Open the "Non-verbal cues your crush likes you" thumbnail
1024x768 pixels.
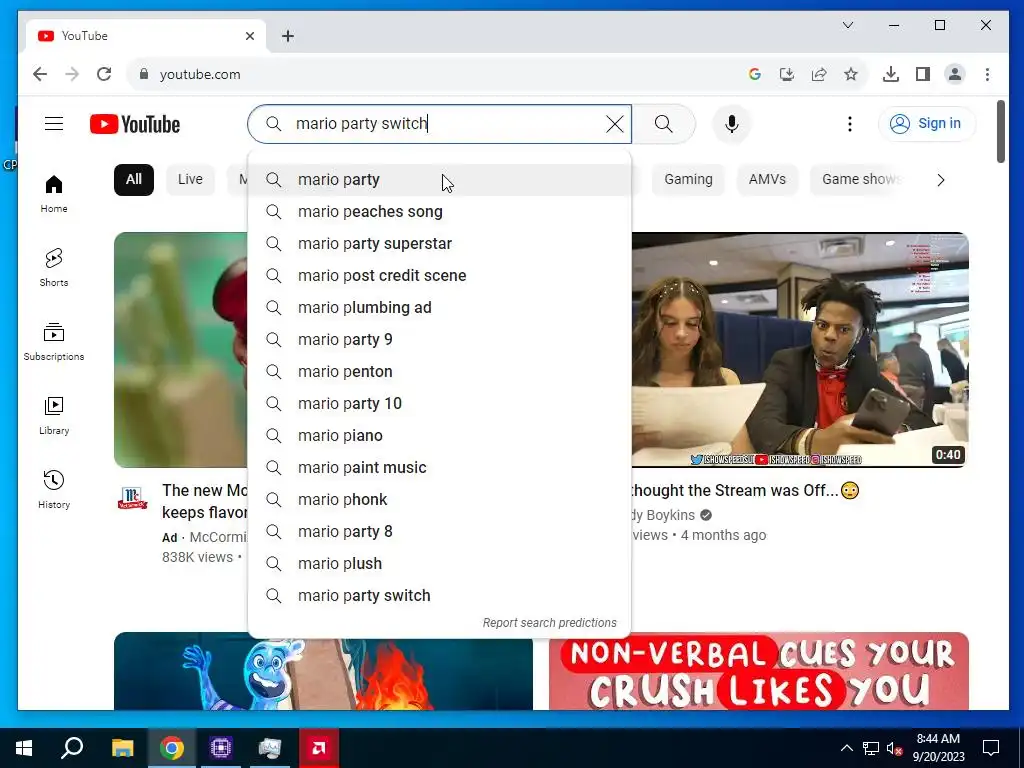[759, 671]
